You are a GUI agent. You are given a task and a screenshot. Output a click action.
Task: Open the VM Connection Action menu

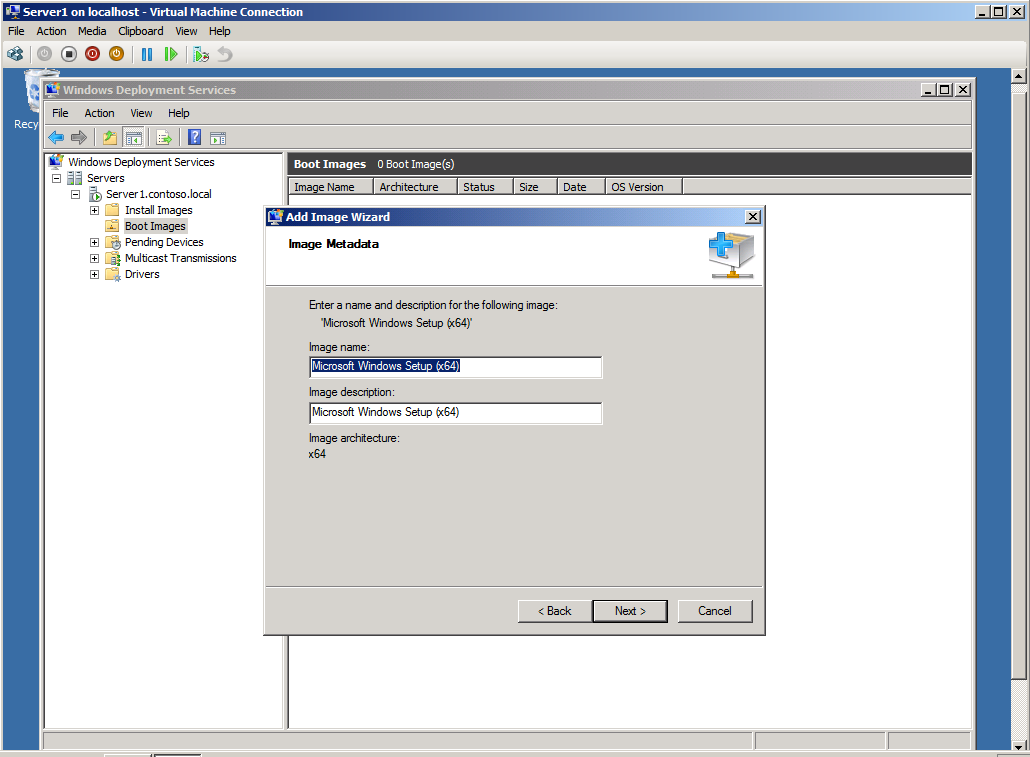(51, 31)
